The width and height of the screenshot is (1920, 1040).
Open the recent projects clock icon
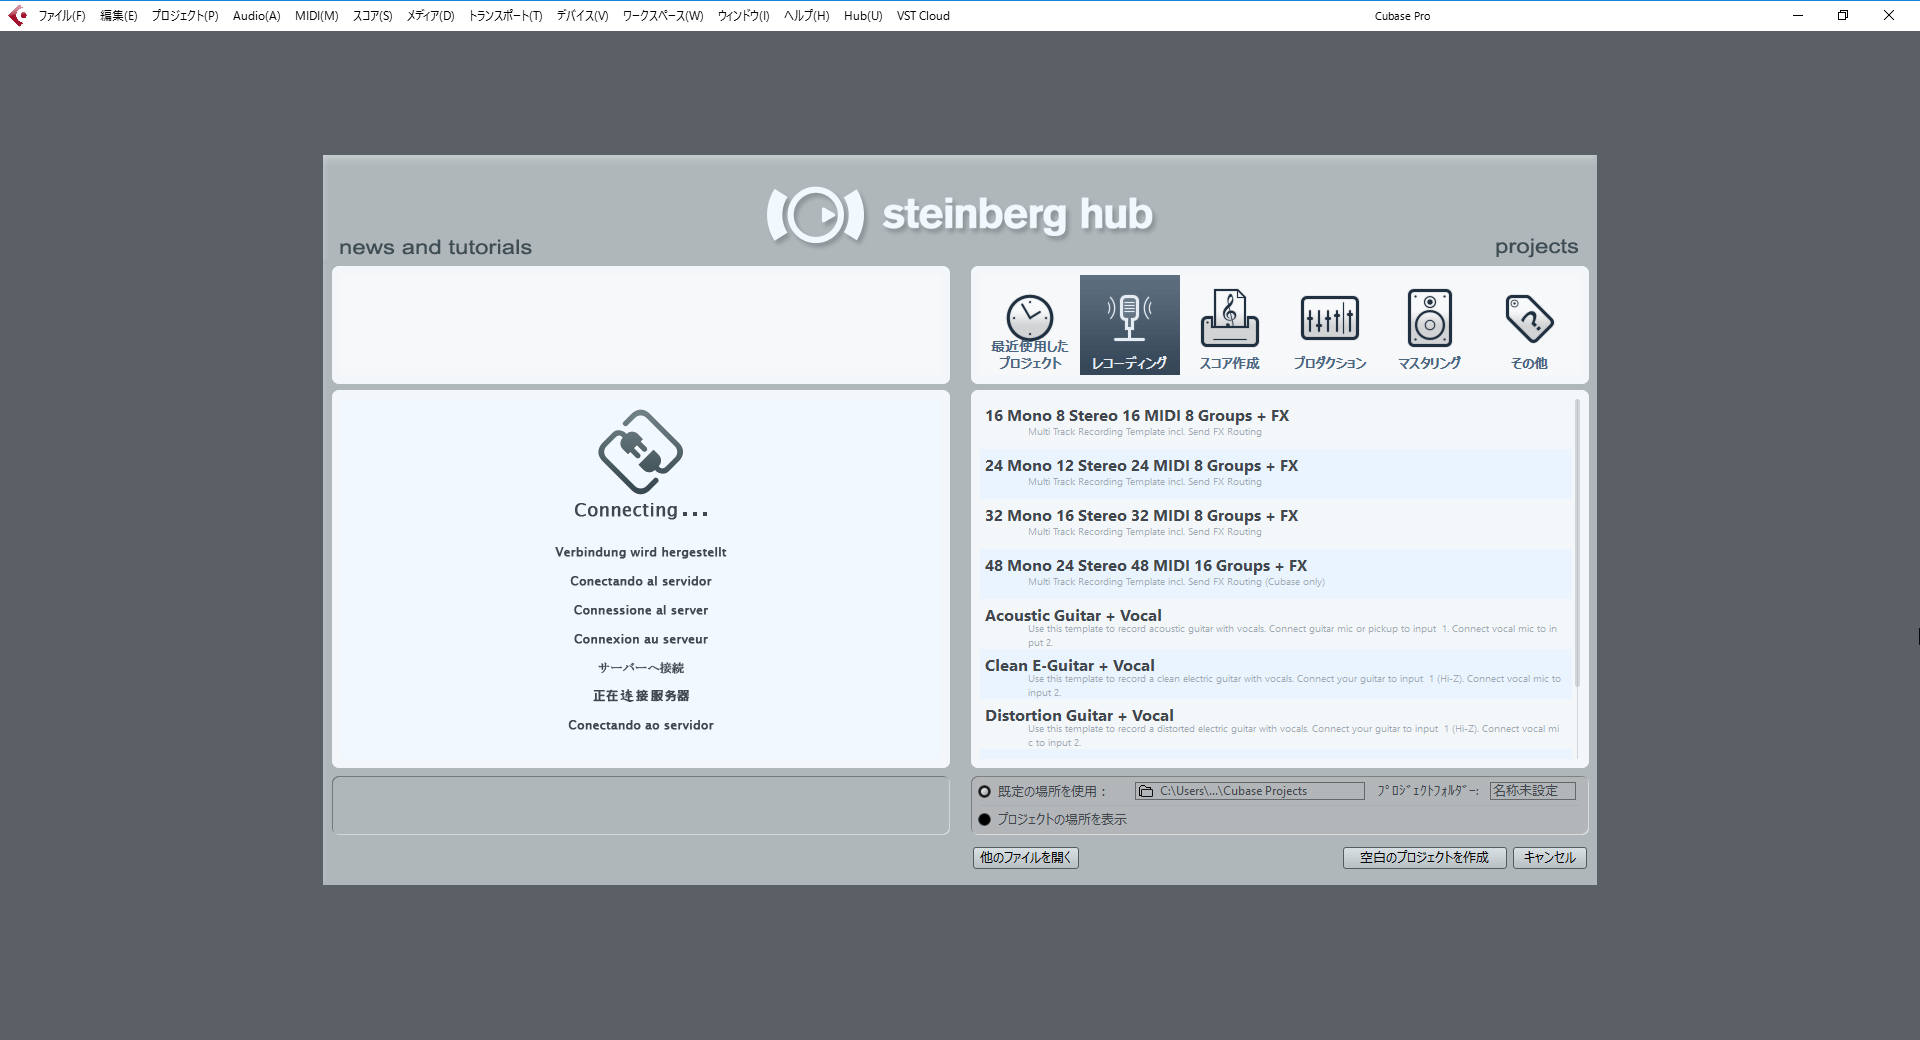tap(1029, 325)
